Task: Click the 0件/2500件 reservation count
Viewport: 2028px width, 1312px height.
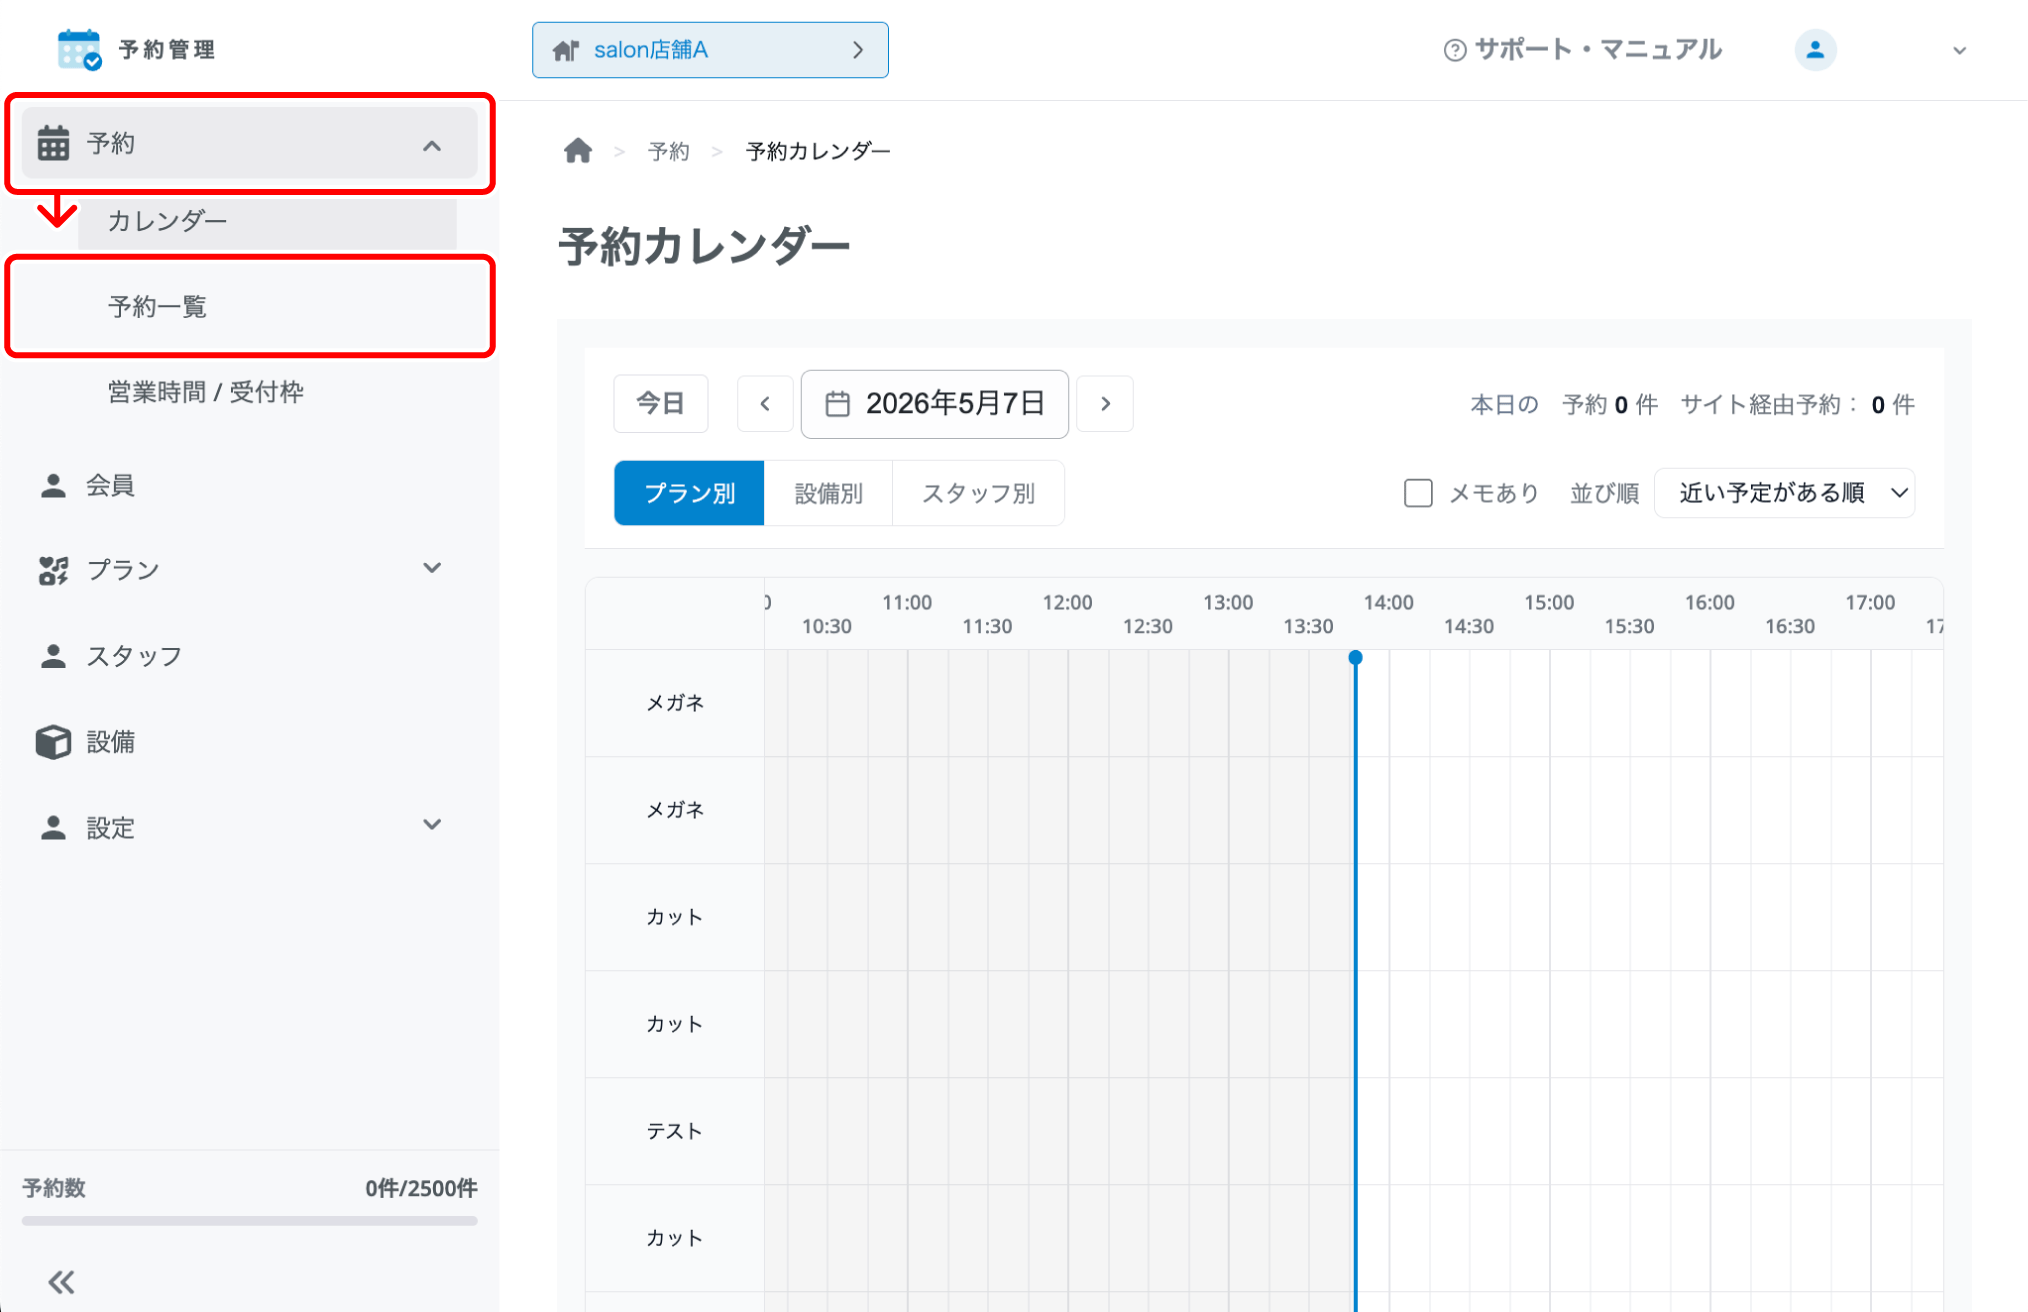Action: [x=420, y=1188]
